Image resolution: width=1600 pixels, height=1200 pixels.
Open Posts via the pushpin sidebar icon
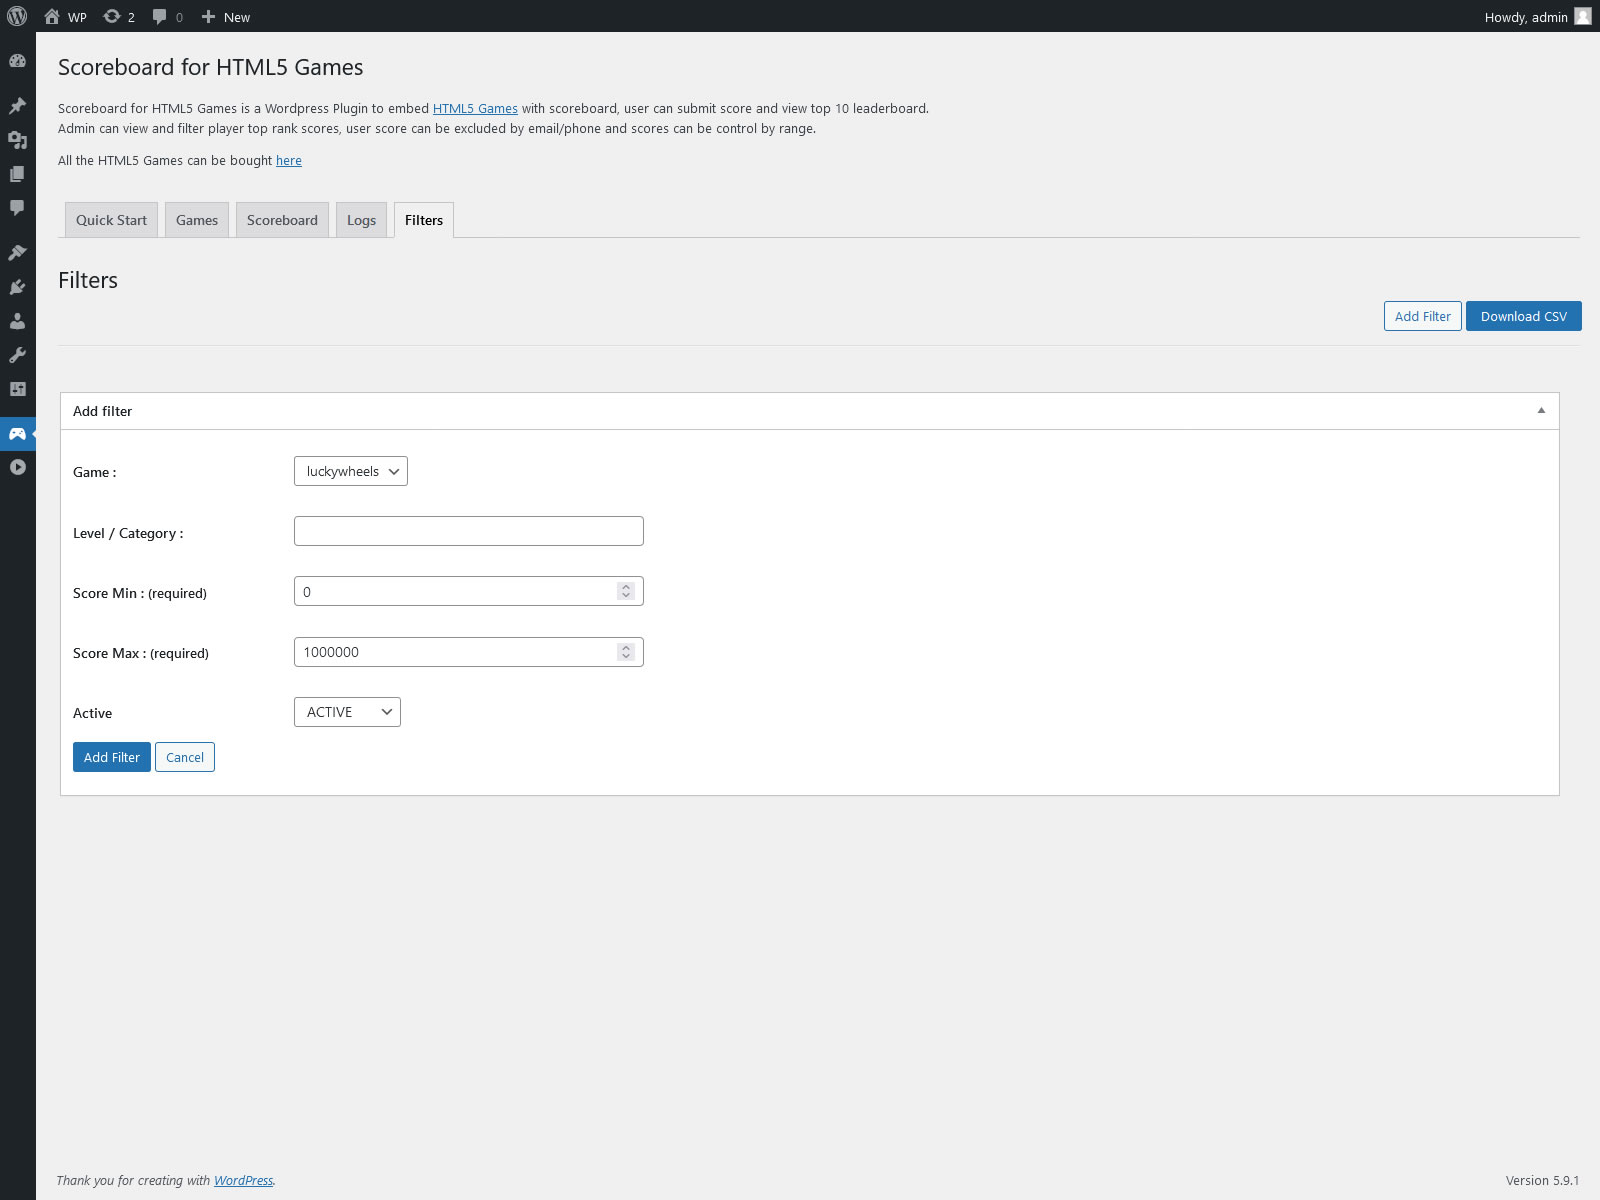click(17, 106)
